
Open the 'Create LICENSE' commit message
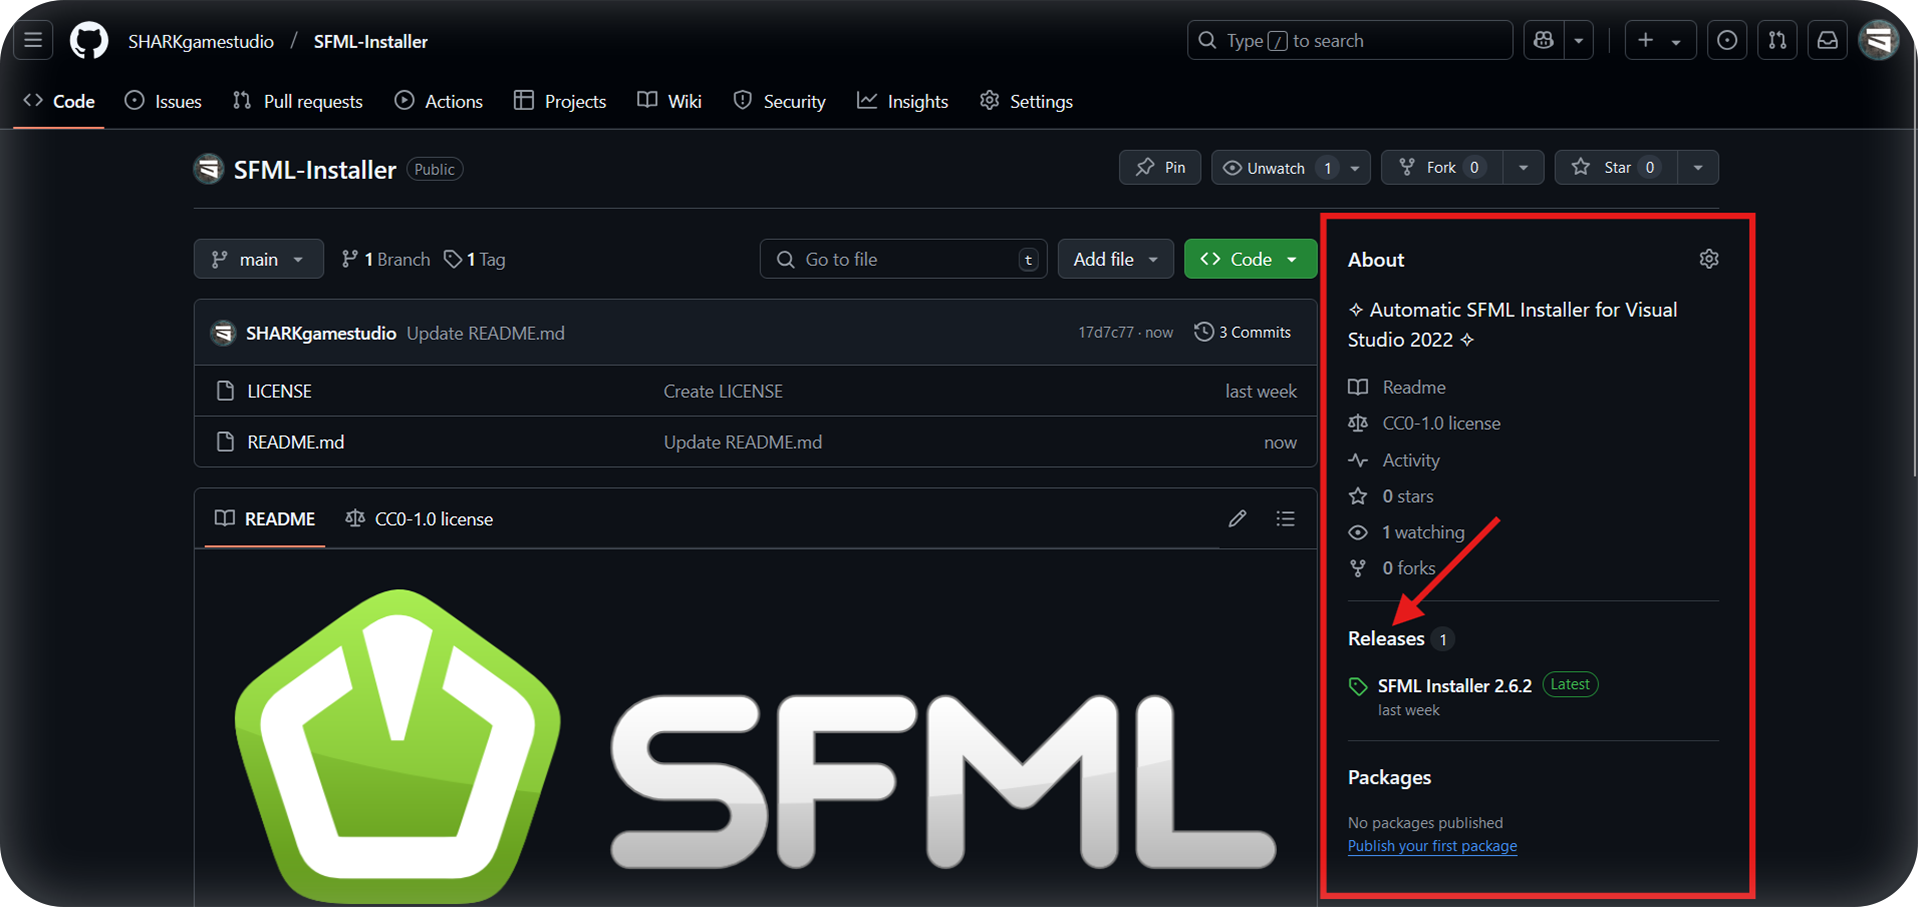(723, 391)
